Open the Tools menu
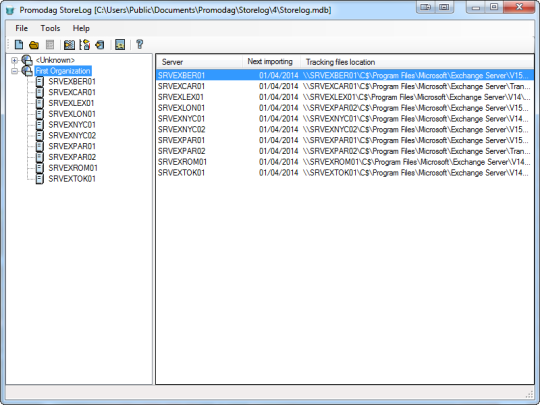Viewport: 540px width, 405px height. pyautogui.click(x=50, y=28)
